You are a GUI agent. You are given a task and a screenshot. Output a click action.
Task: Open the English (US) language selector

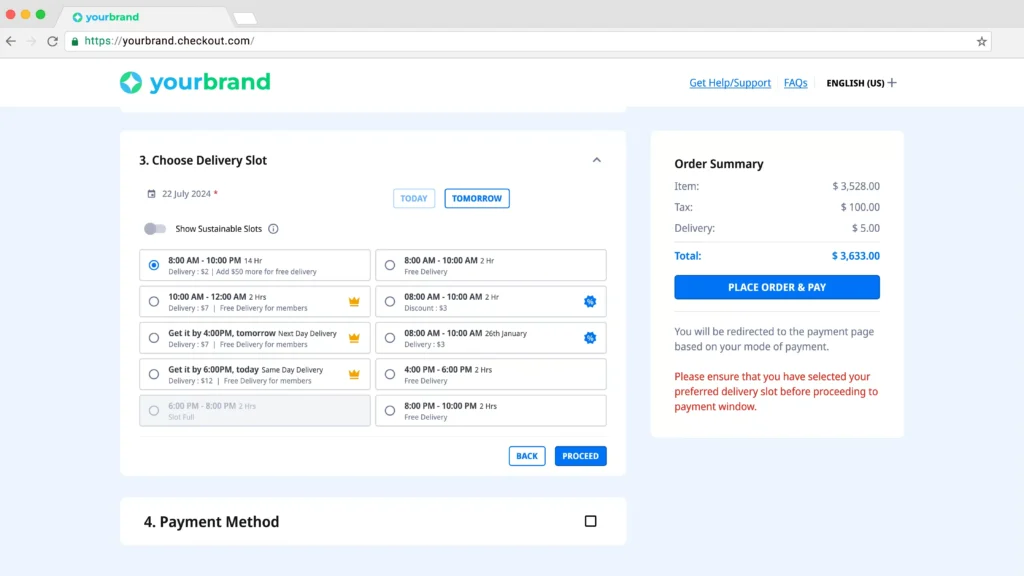click(x=861, y=83)
